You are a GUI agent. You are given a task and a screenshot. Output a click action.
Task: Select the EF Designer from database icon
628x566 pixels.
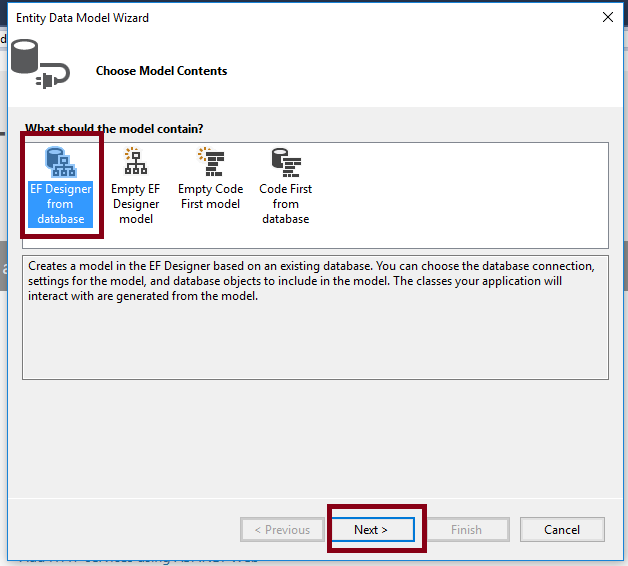point(60,162)
